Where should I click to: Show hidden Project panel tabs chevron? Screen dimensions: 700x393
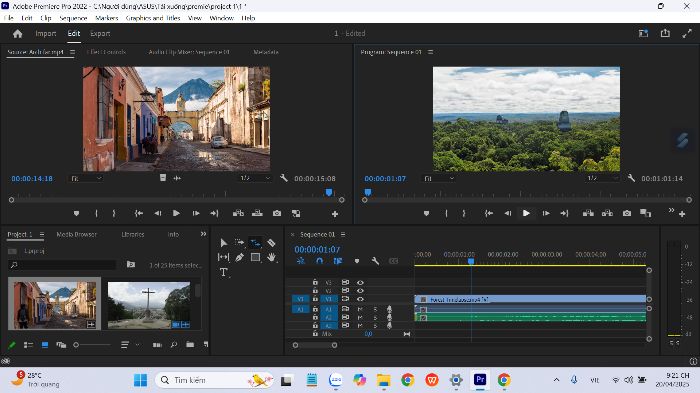pyautogui.click(x=203, y=234)
